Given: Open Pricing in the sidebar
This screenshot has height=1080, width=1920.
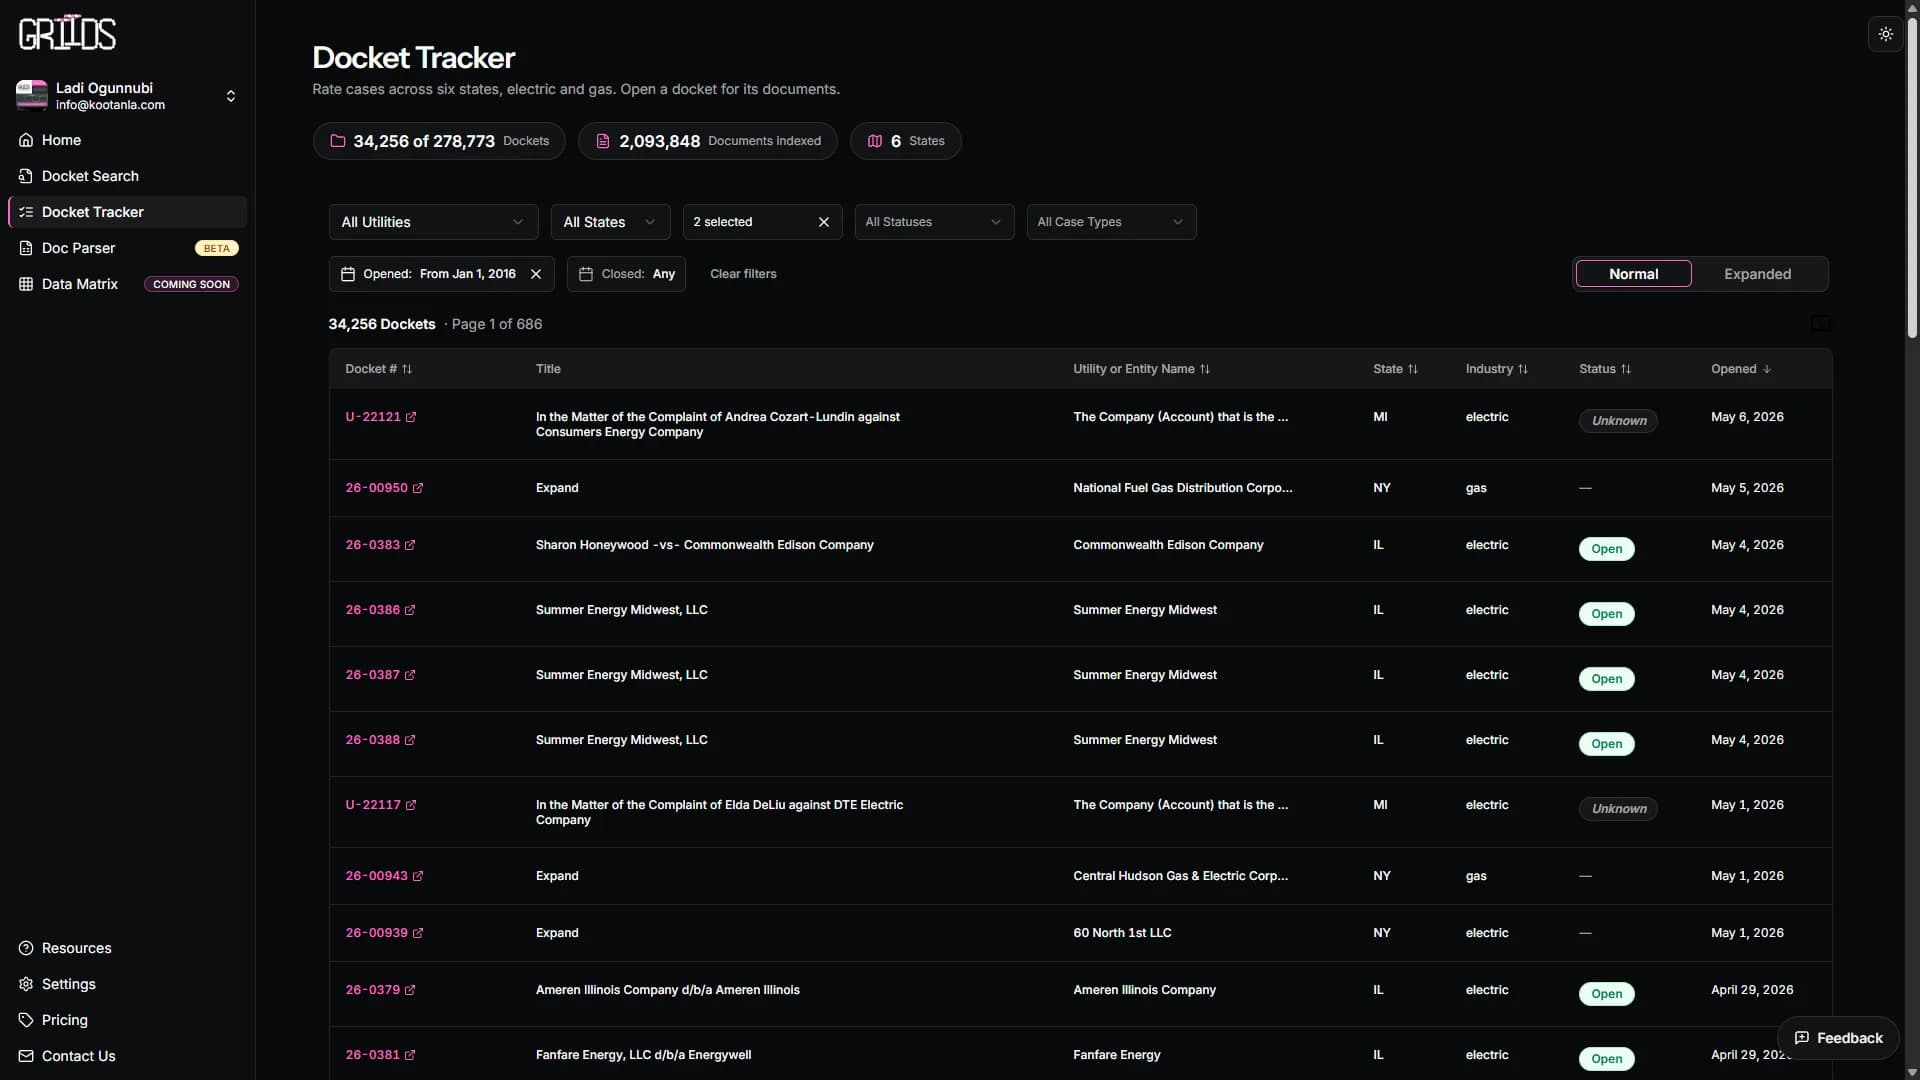Looking at the screenshot, I should click(127, 1020).
